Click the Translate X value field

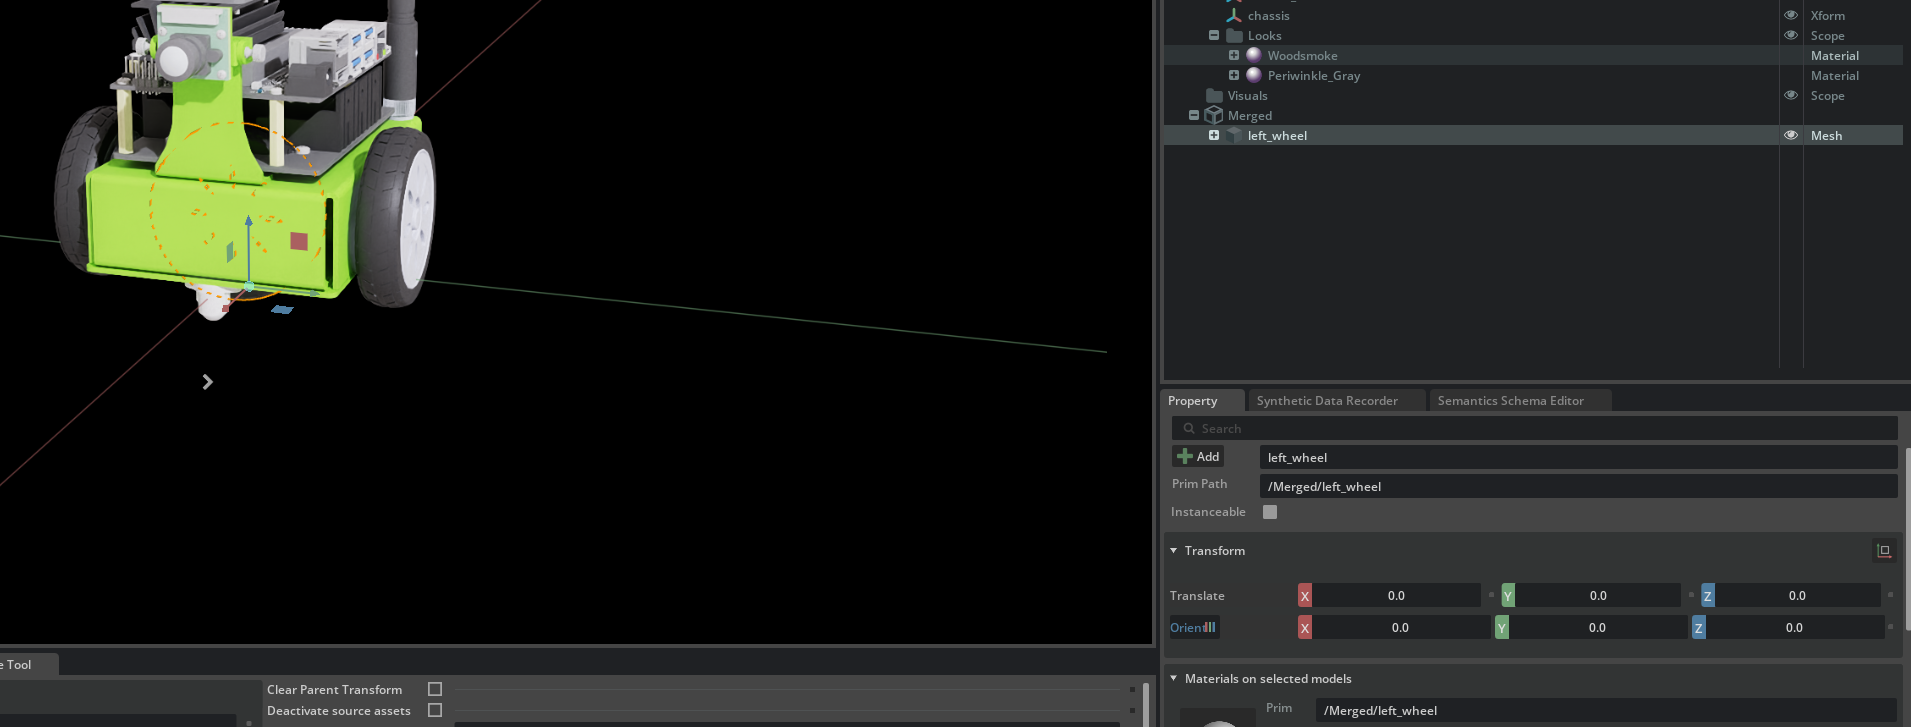[x=1396, y=596]
